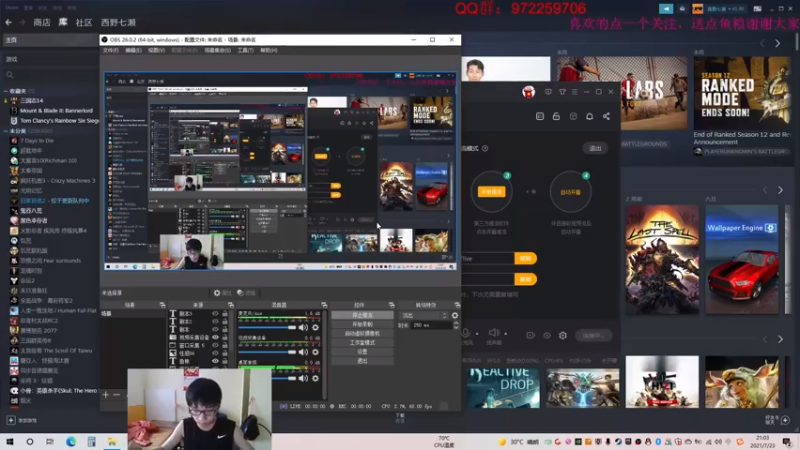Click the speaker icon in streaming companion
This screenshot has width=800, height=450.
[x=493, y=333]
